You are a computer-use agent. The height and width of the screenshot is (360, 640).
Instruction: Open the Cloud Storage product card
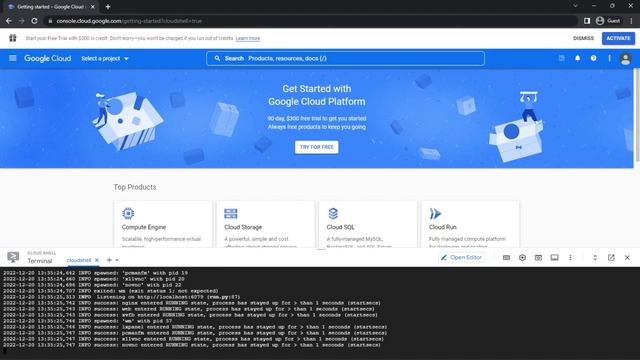point(265,224)
